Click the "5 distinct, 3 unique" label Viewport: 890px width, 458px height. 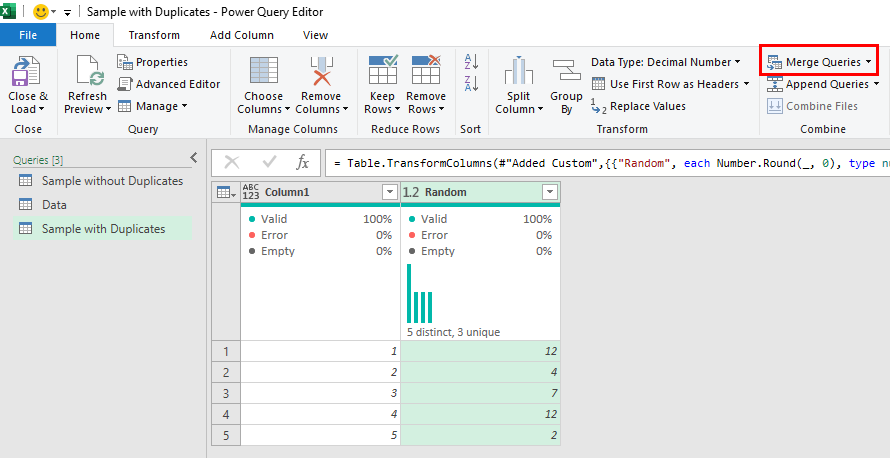coord(454,332)
